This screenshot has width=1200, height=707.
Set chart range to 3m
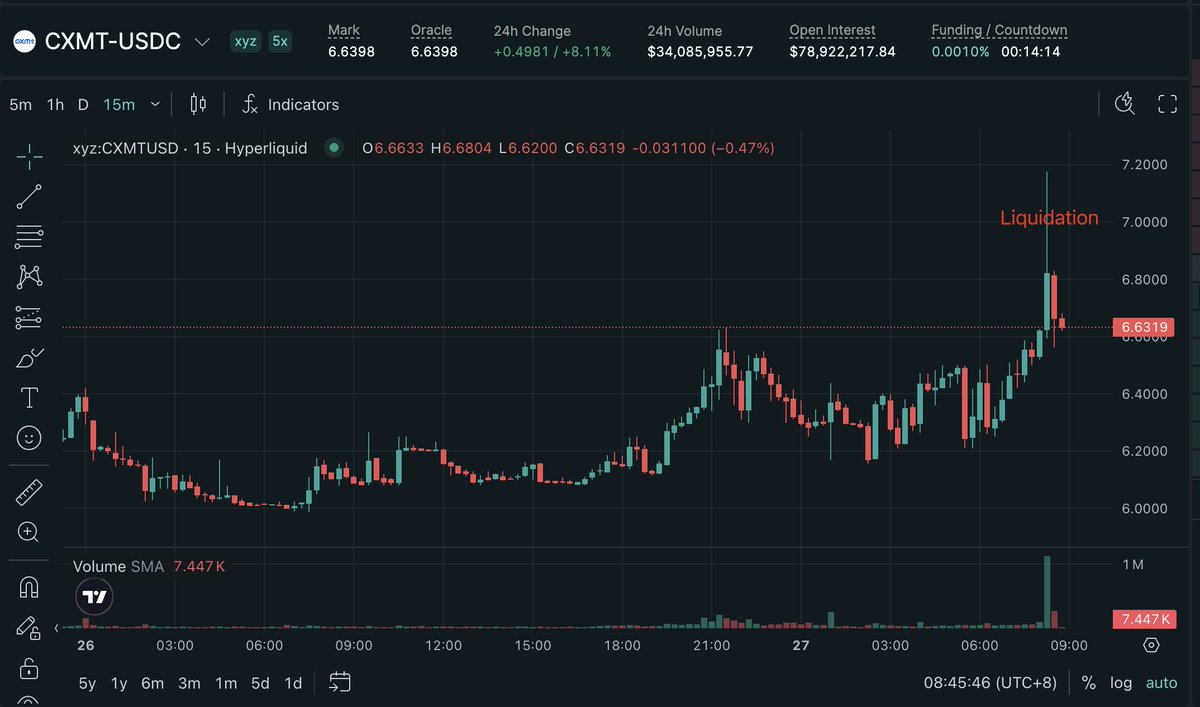pos(189,683)
